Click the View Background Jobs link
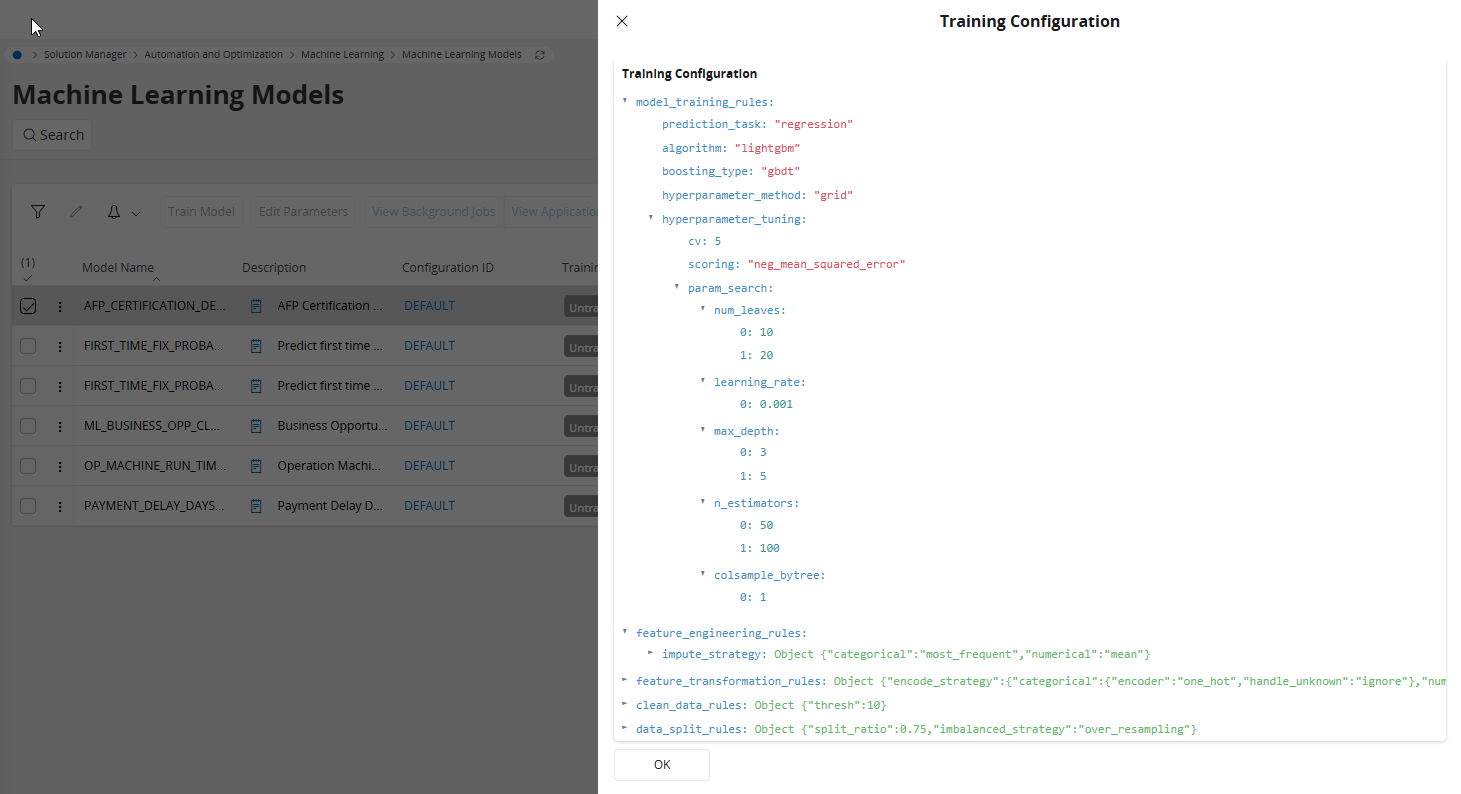 point(433,211)
